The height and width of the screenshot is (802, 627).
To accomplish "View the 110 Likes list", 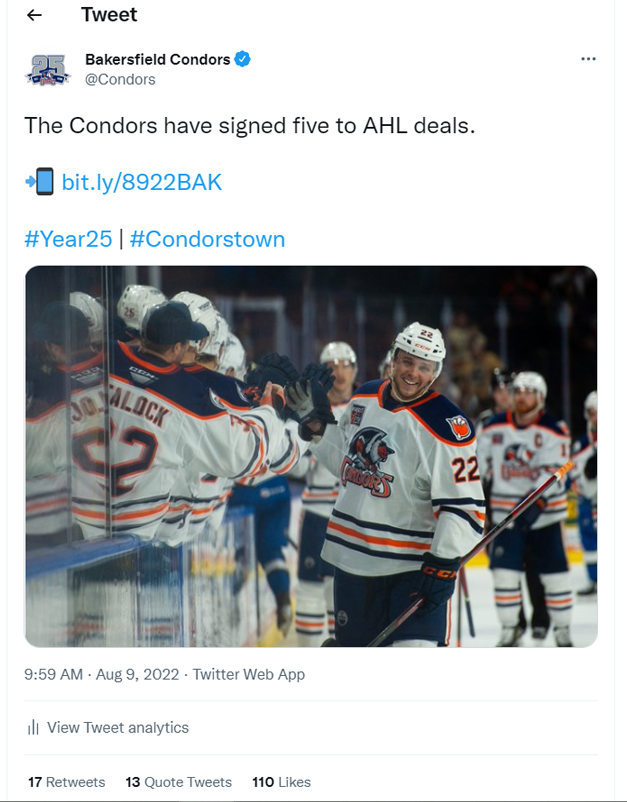I will coord(281,782).
